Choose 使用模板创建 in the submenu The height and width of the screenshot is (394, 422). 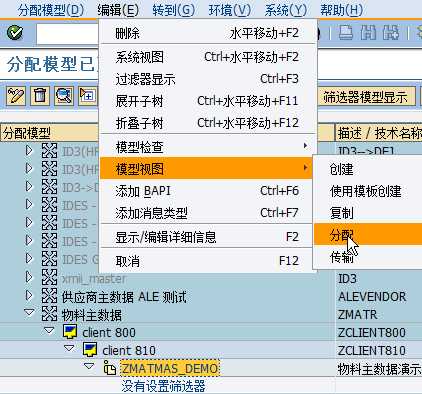[x=368, y=191]
